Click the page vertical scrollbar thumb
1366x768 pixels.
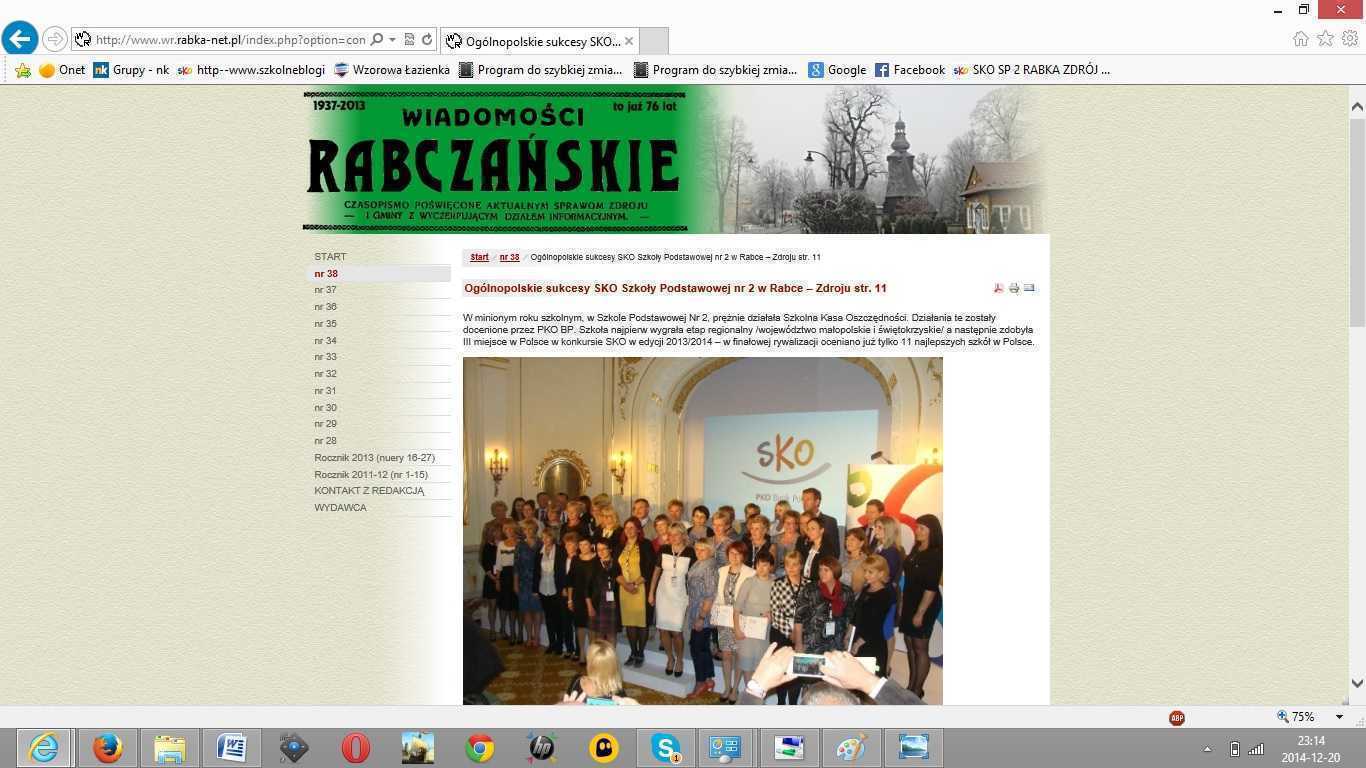pos(1357,222)
